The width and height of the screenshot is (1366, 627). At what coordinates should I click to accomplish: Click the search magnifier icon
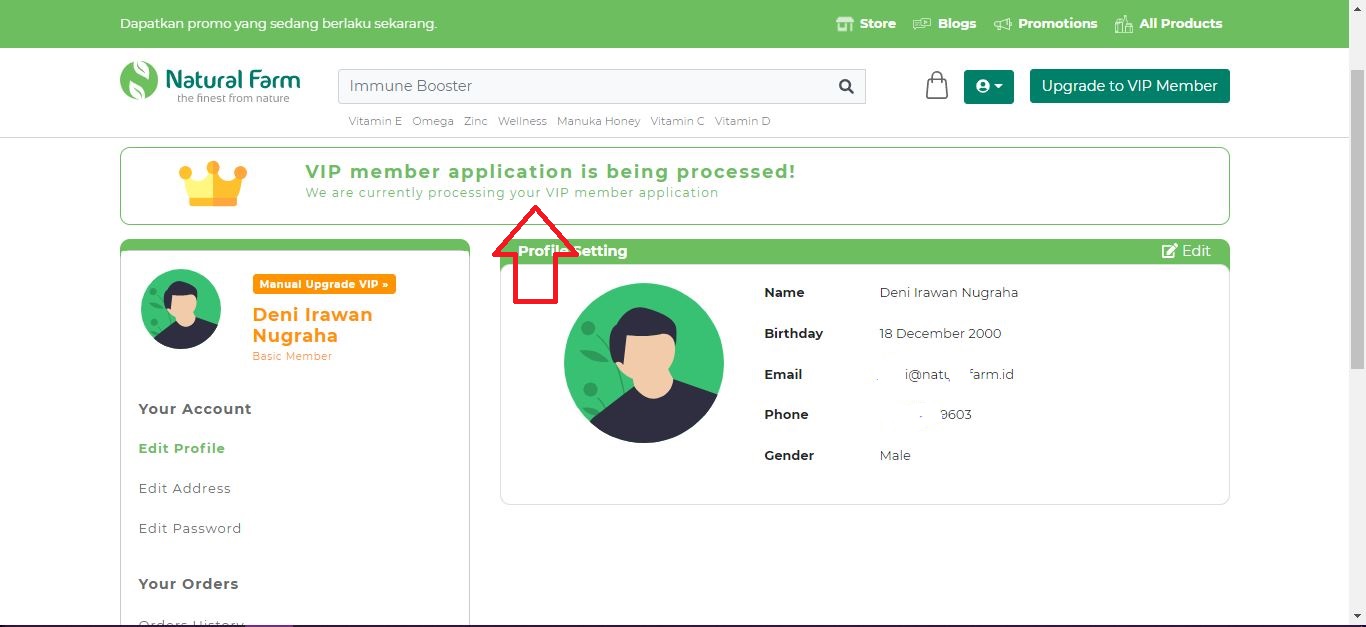[846, 86]
